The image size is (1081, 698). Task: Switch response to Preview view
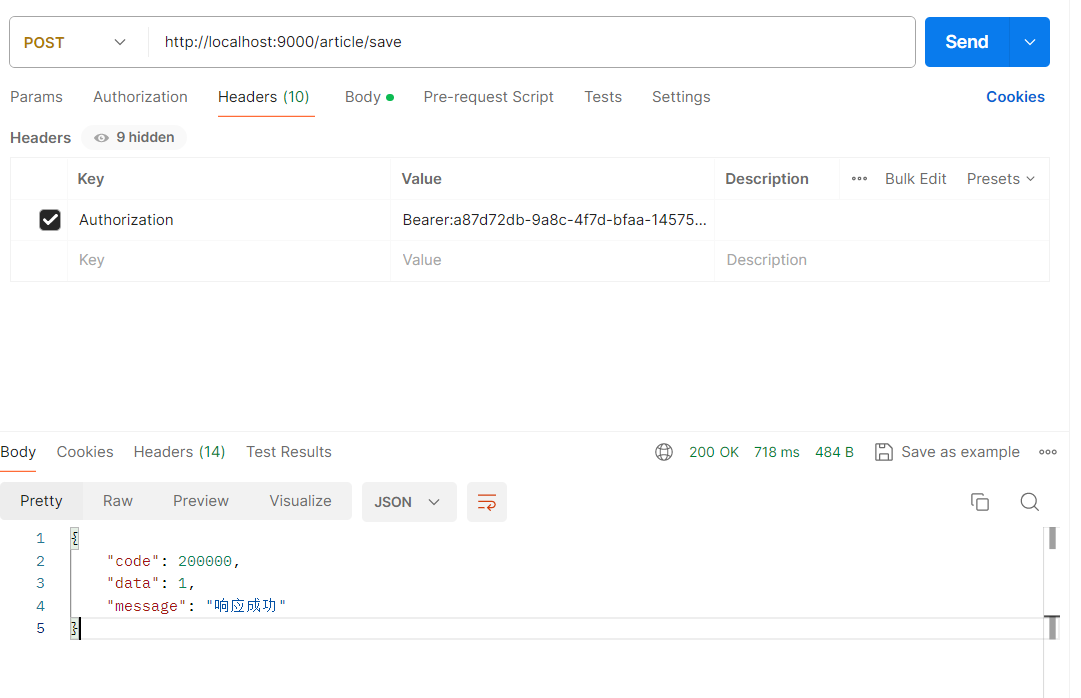pyautogui.click(x=201, y=501)
